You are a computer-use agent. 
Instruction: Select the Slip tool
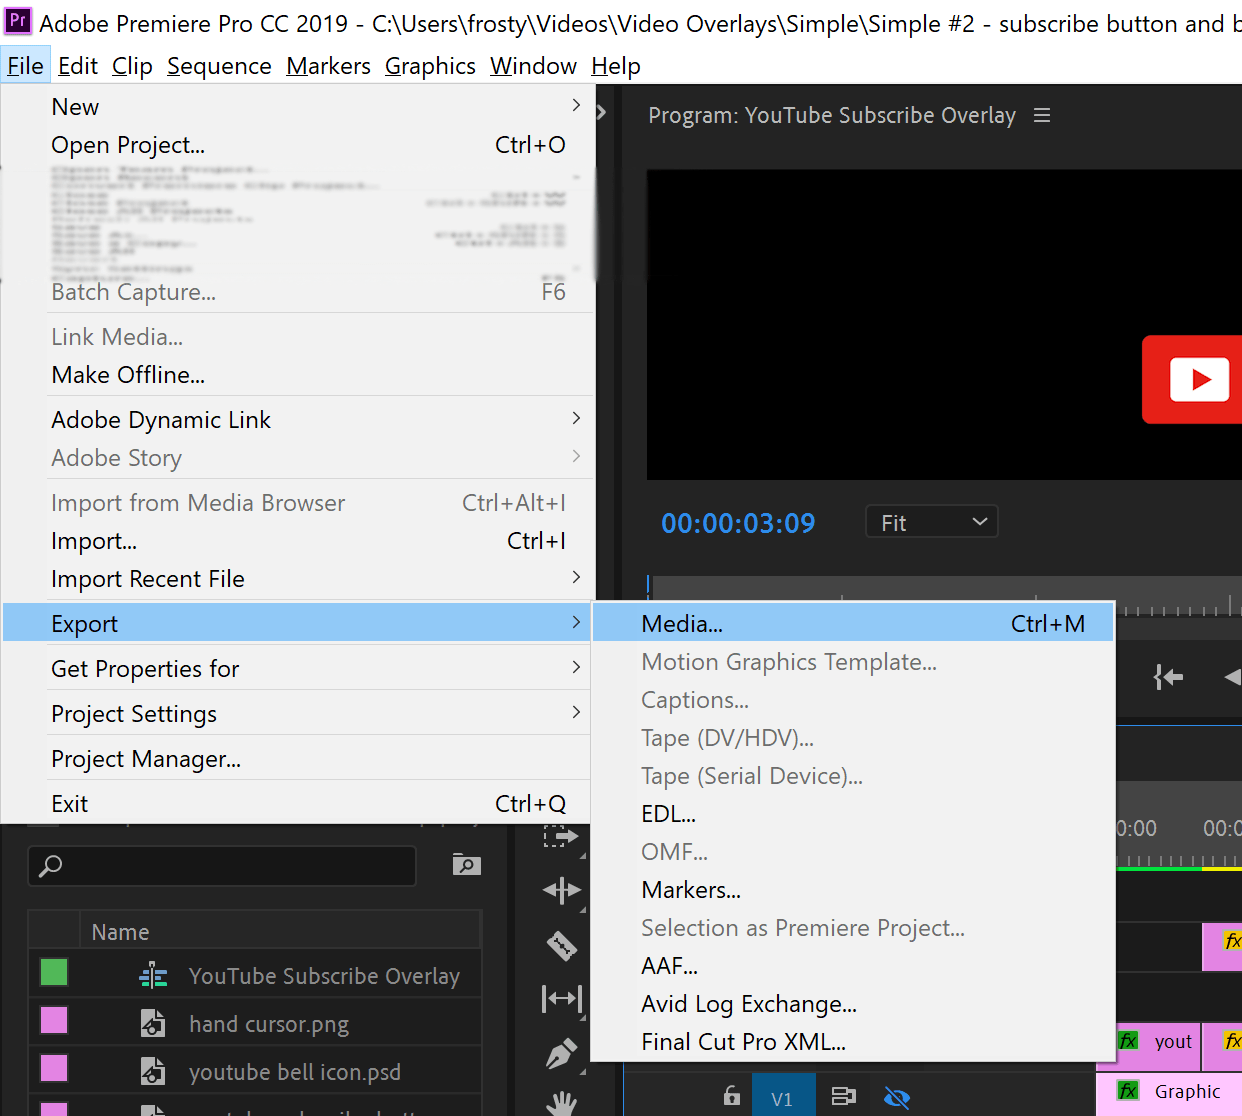click(x=561, y=998)
